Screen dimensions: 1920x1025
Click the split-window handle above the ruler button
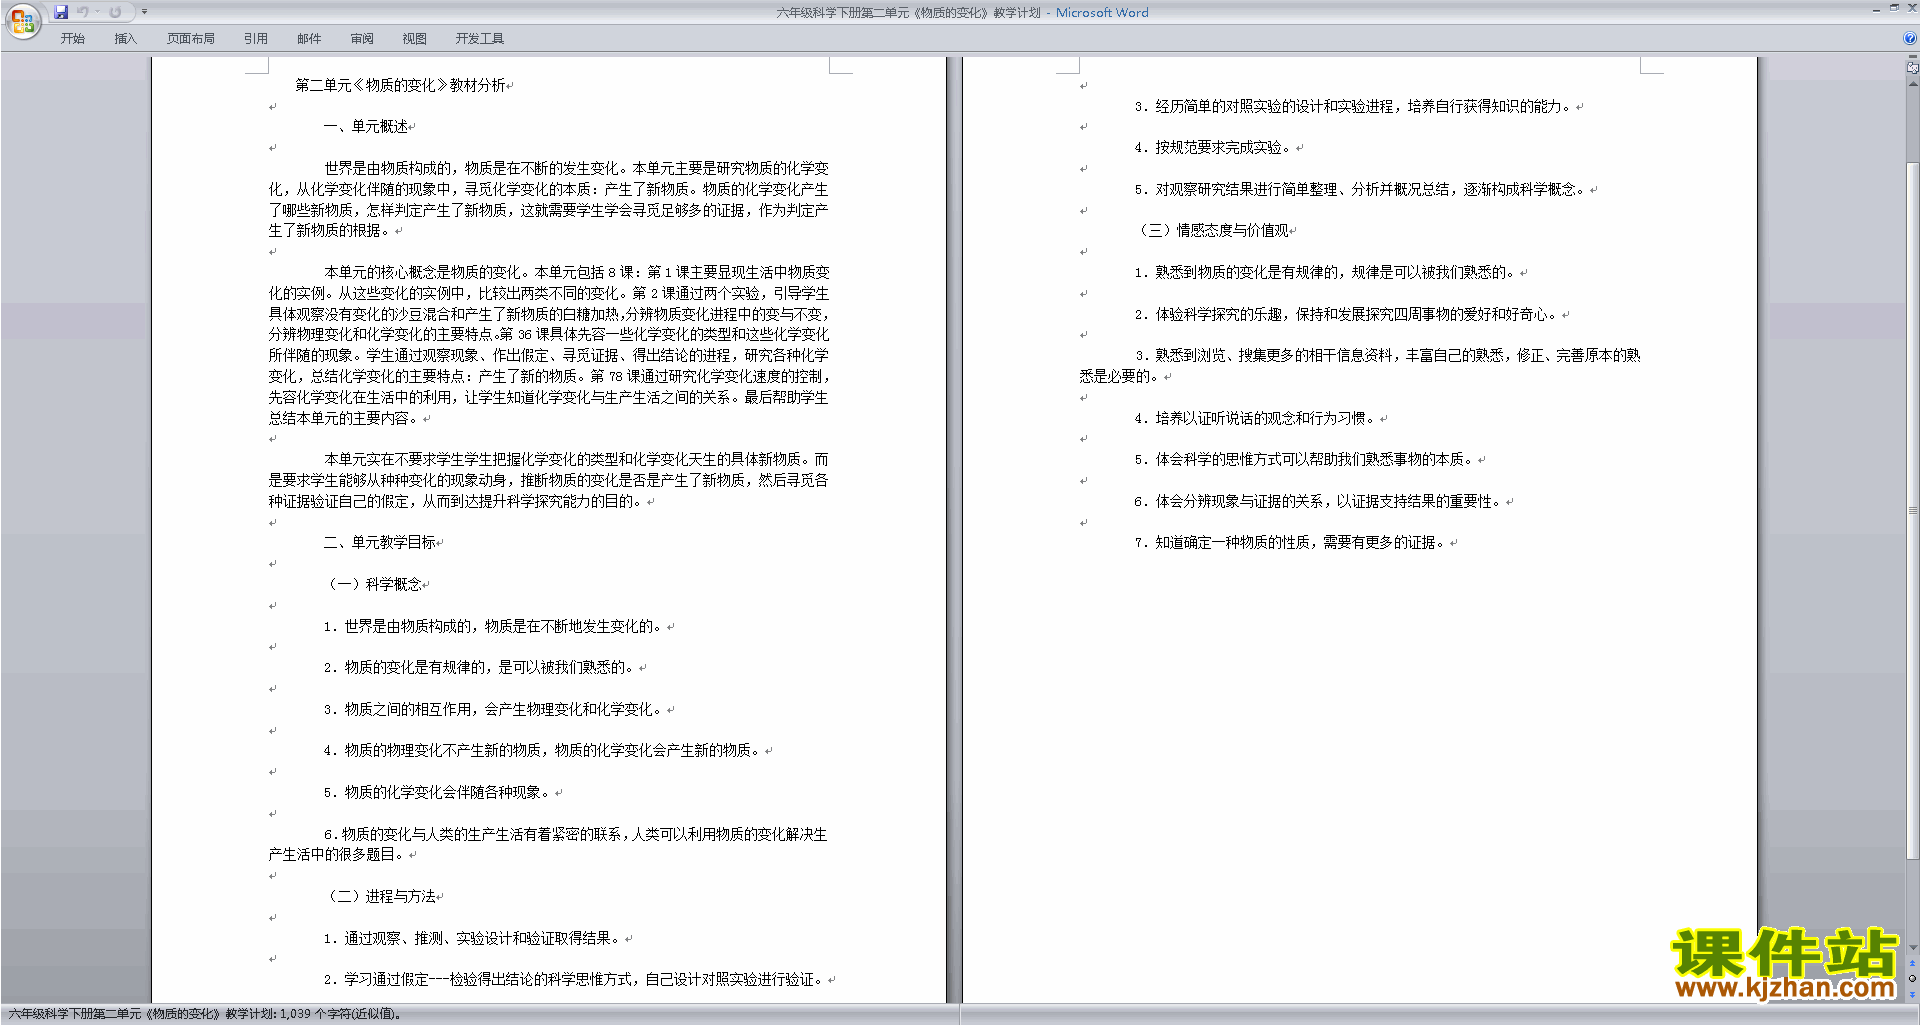tap(1913, 56)
